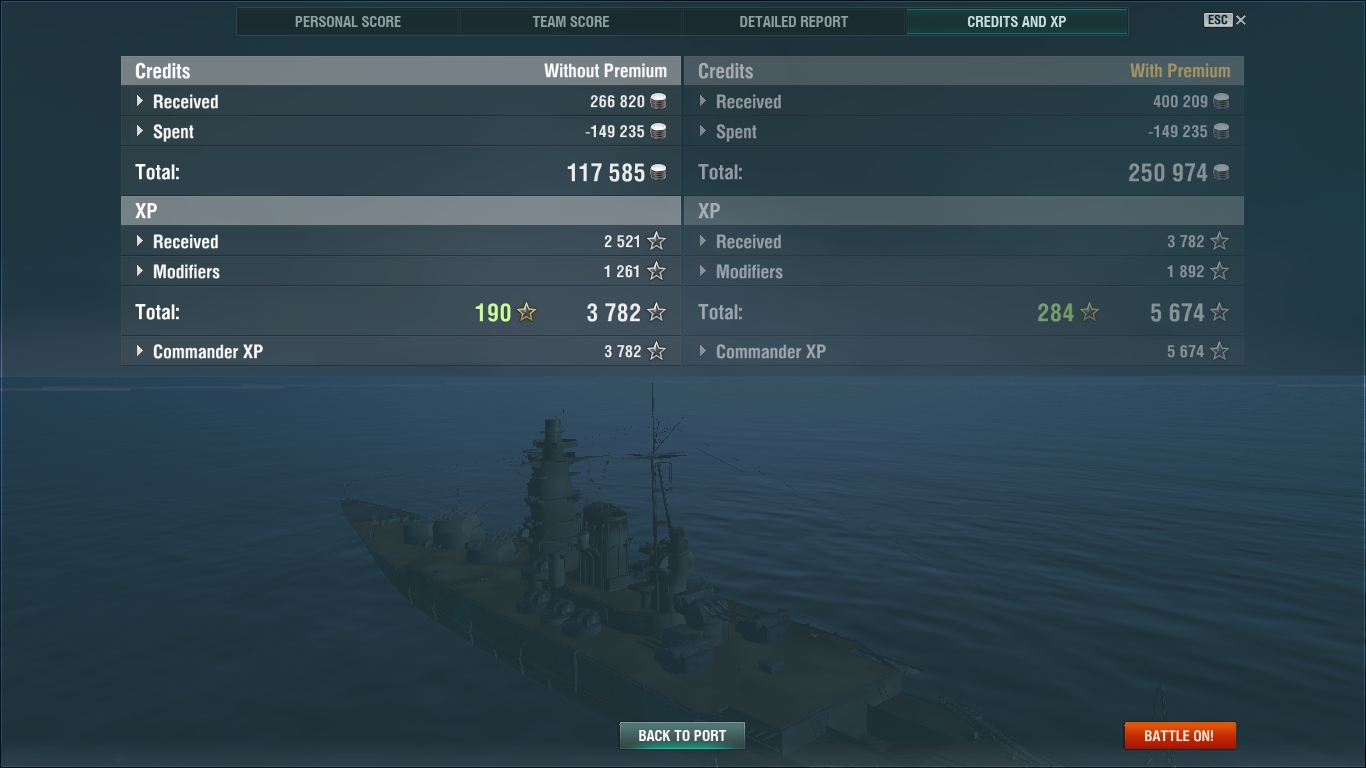The width and height of the screenshot is (1366, 768).
Task: Open the Detailed Report tab
Action: click(794, 21)
